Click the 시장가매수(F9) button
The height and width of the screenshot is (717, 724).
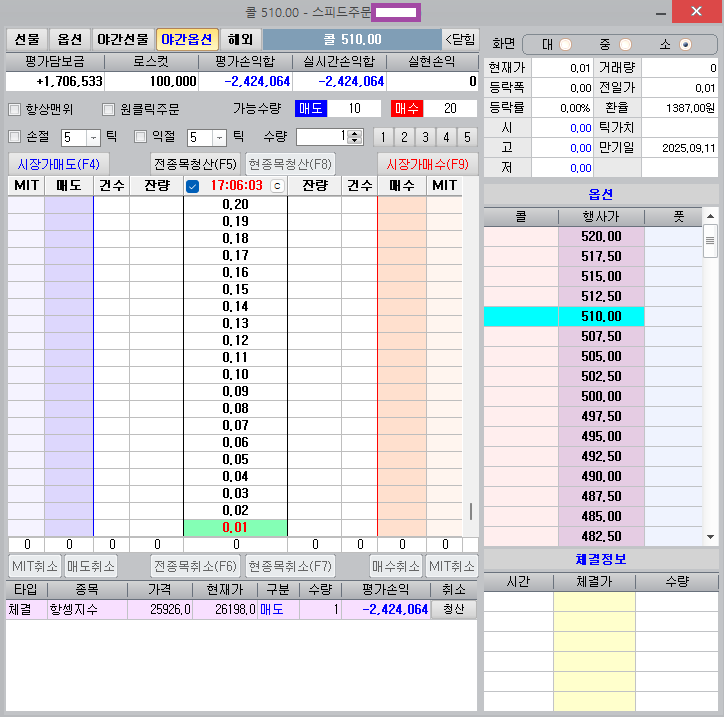tap(428, 164)
